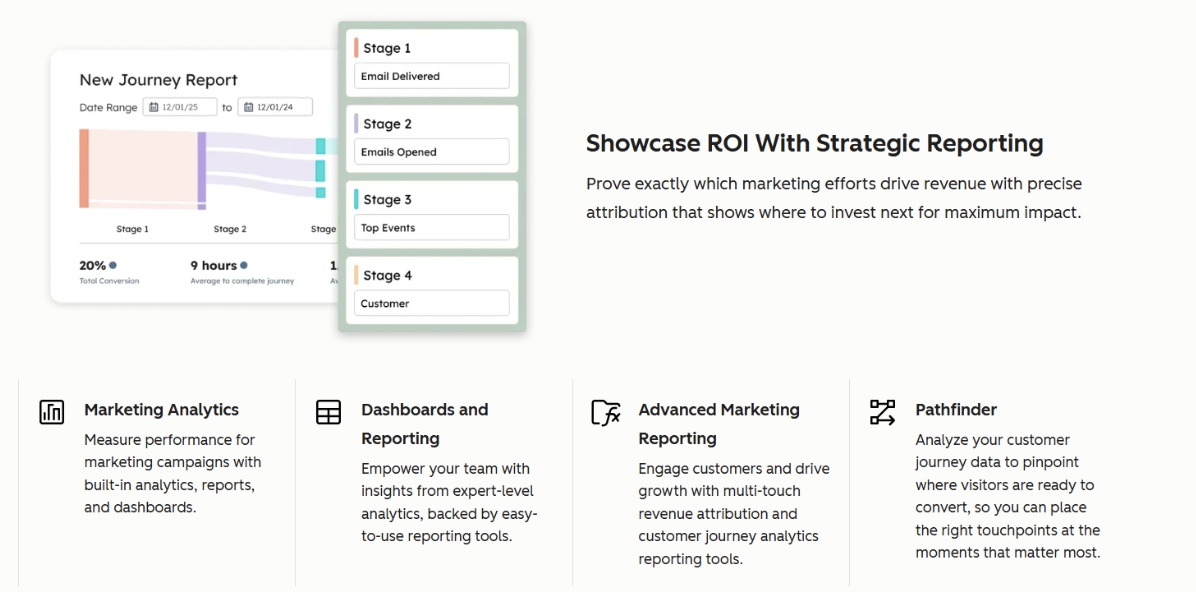Screen dimensions: 1196x592
Task: Select the Stage 3 Top Events field
Action: [431, 228]
